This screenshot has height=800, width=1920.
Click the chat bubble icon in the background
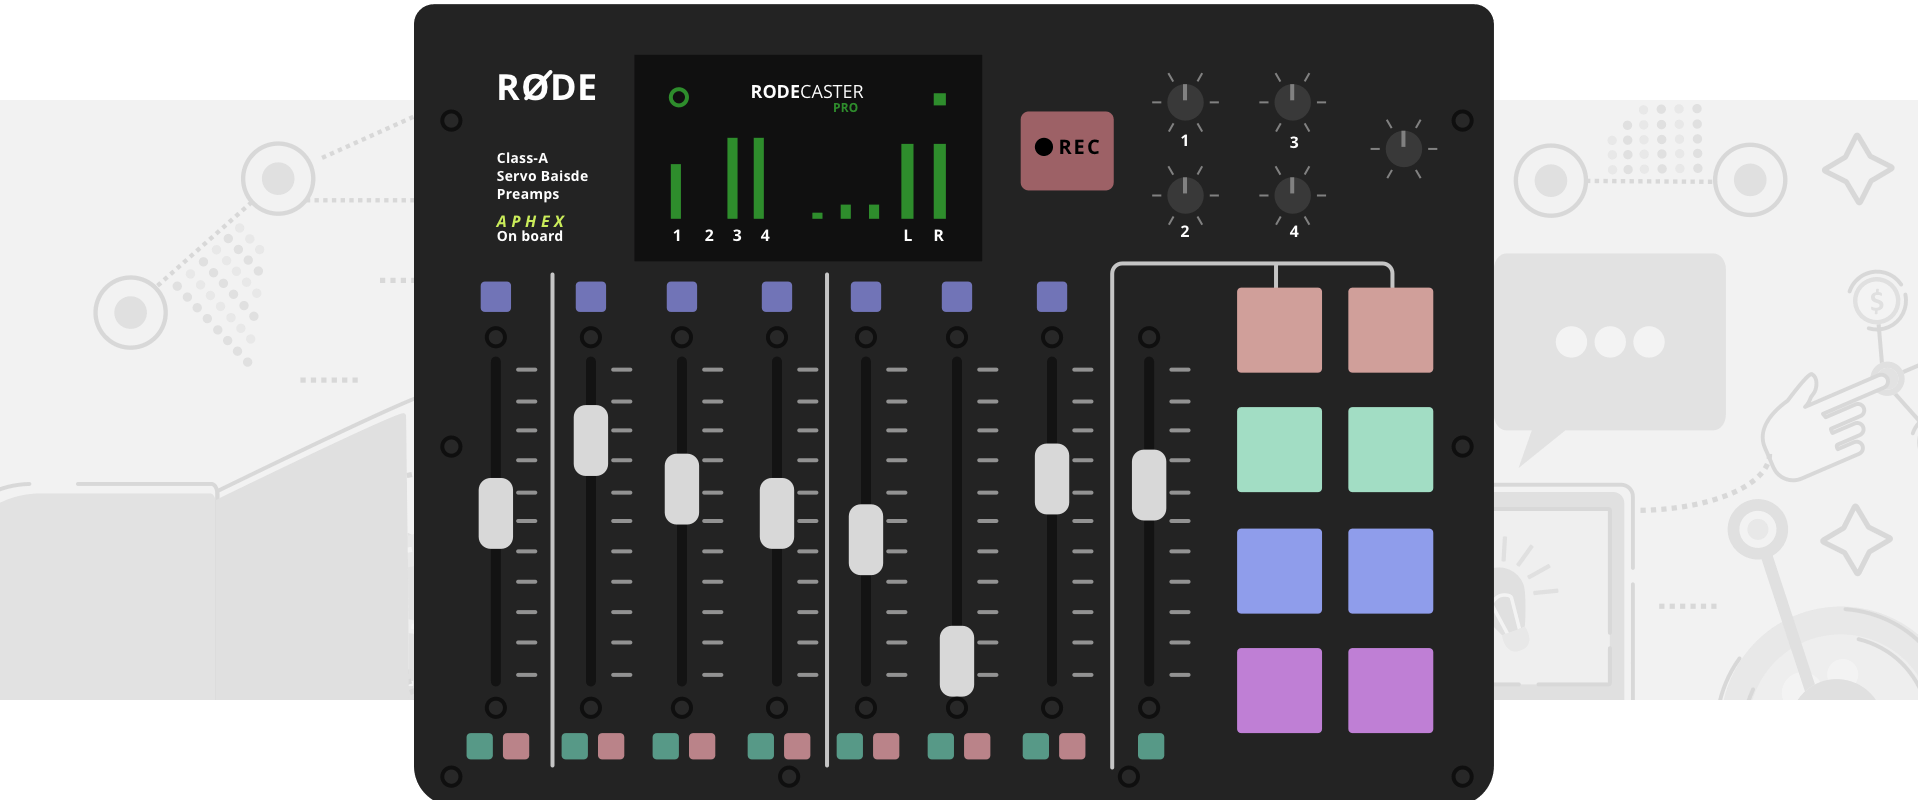(x=1610, y=360)
